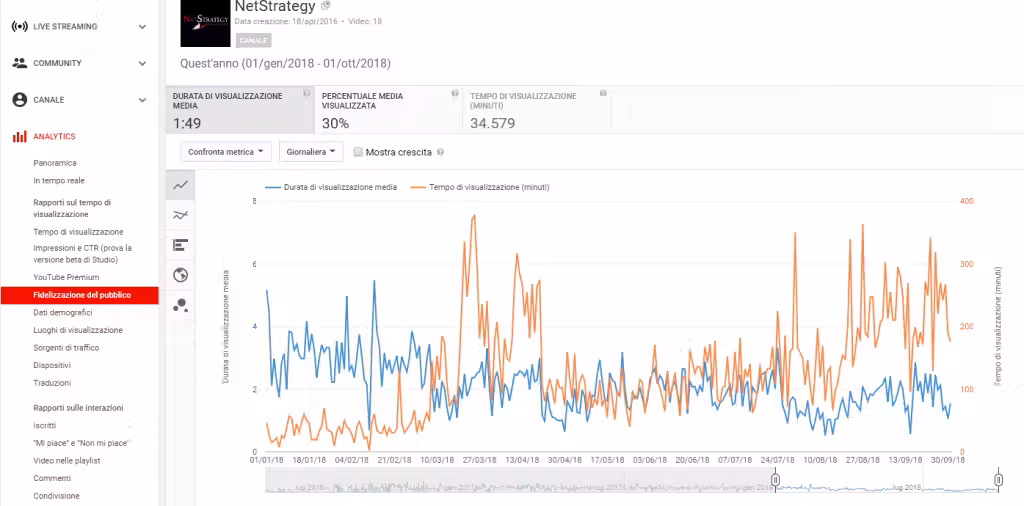1024x506 pixels.
Task: Click the open-in-new icon beside NetStrategy
Action: click(x=326, y=6)
